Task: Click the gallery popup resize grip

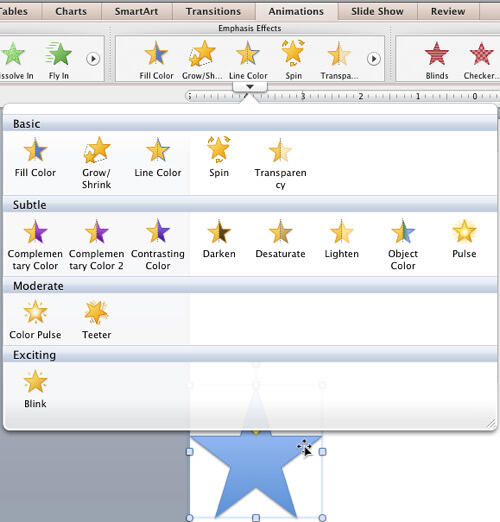Action: [x=491, y=423]
